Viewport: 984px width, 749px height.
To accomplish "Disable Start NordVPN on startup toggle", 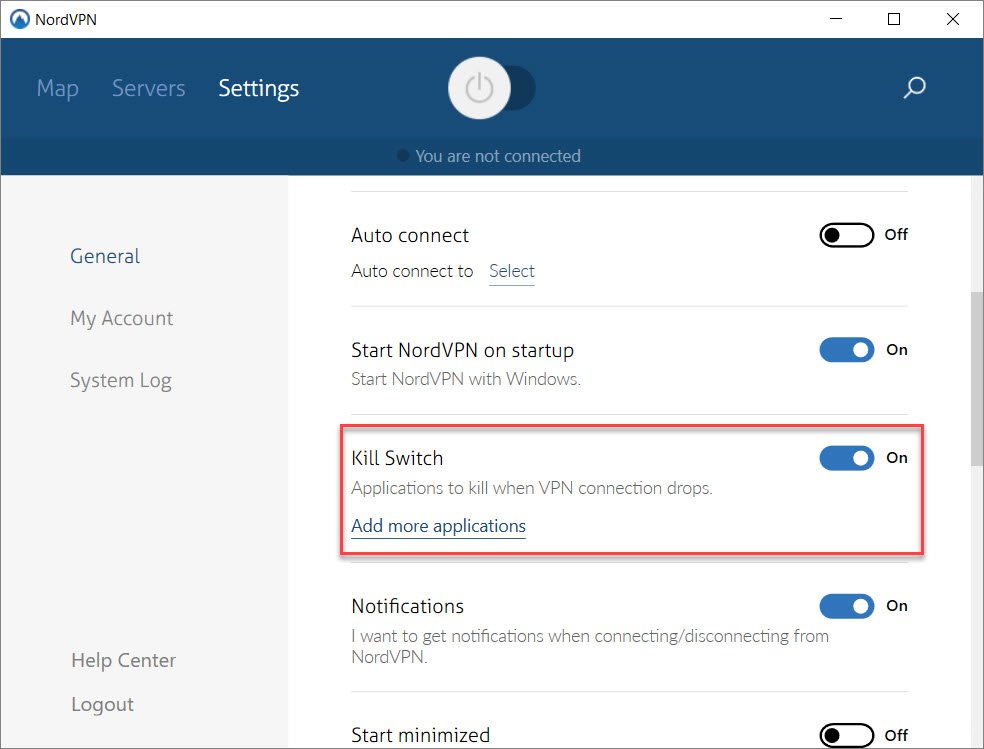I will [x=847, y=350].
